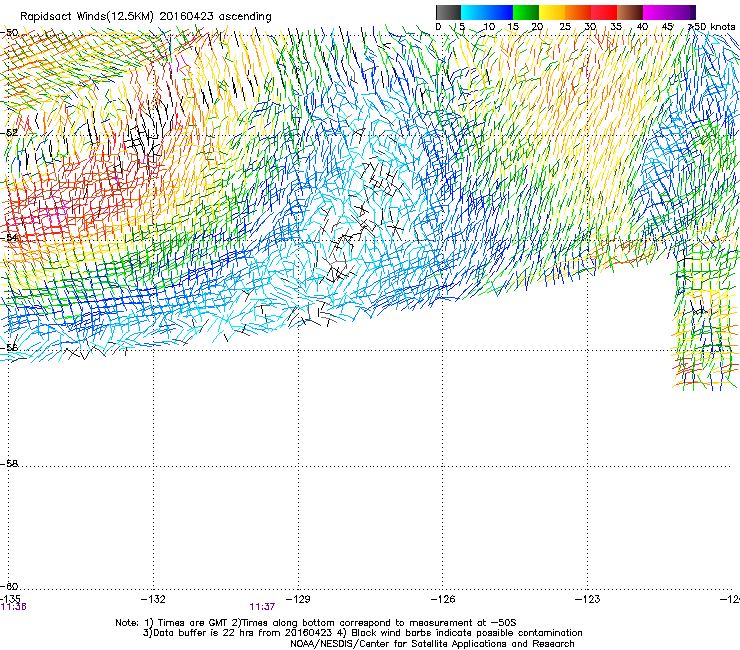Viewport: 740px width, 650px height.
Task: Click the brown 35-40 knots legend segment
Action: click(630, 12)
